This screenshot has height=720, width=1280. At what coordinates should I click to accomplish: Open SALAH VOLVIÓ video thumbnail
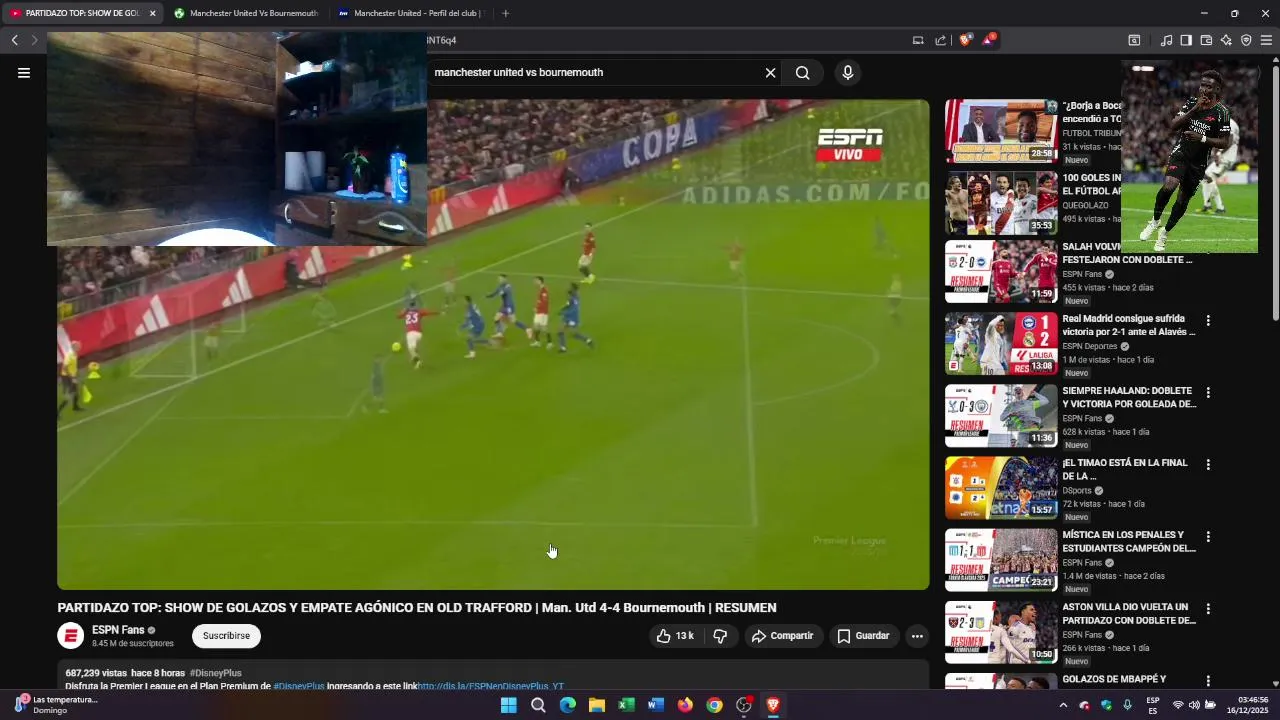click(x=1001, y=271)
